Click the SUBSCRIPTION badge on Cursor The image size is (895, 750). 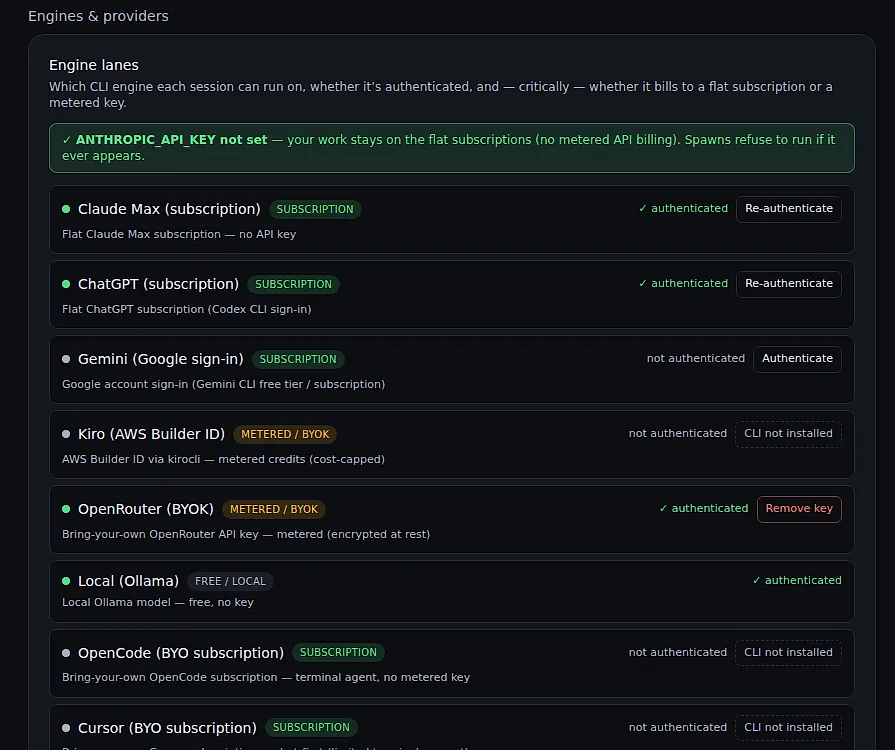click(311, 728)
